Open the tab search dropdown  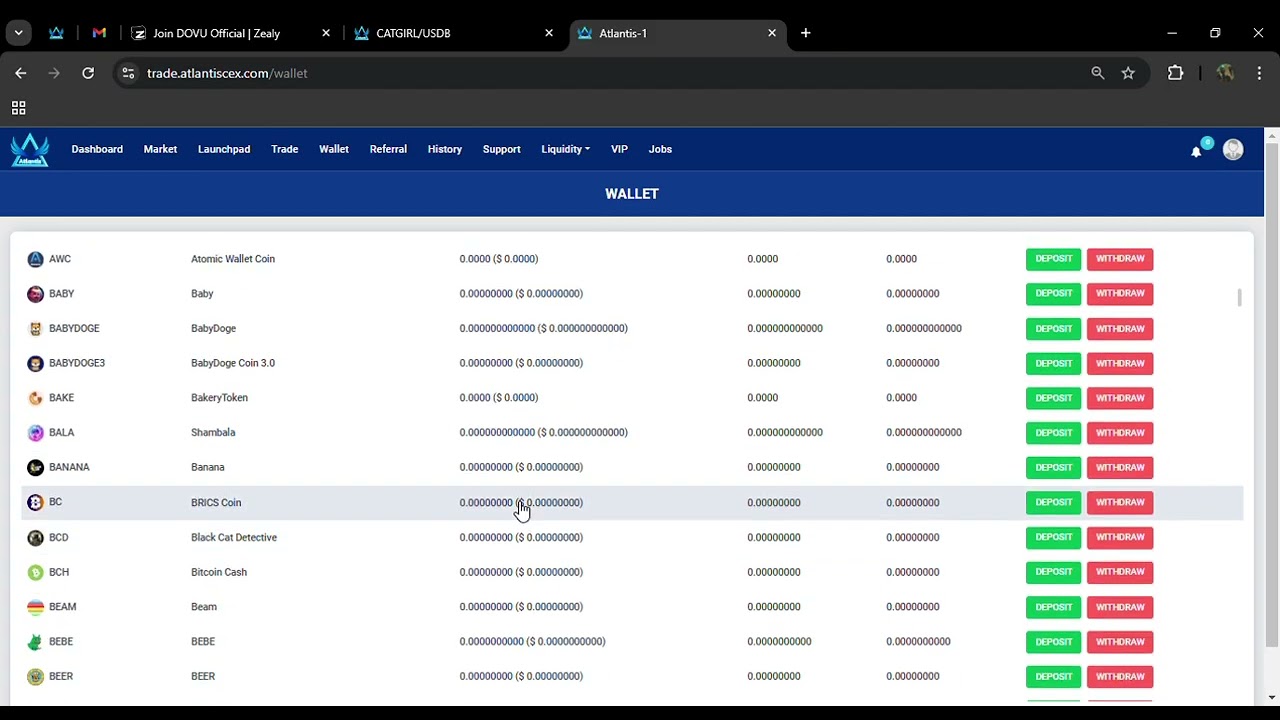(18, 33)
